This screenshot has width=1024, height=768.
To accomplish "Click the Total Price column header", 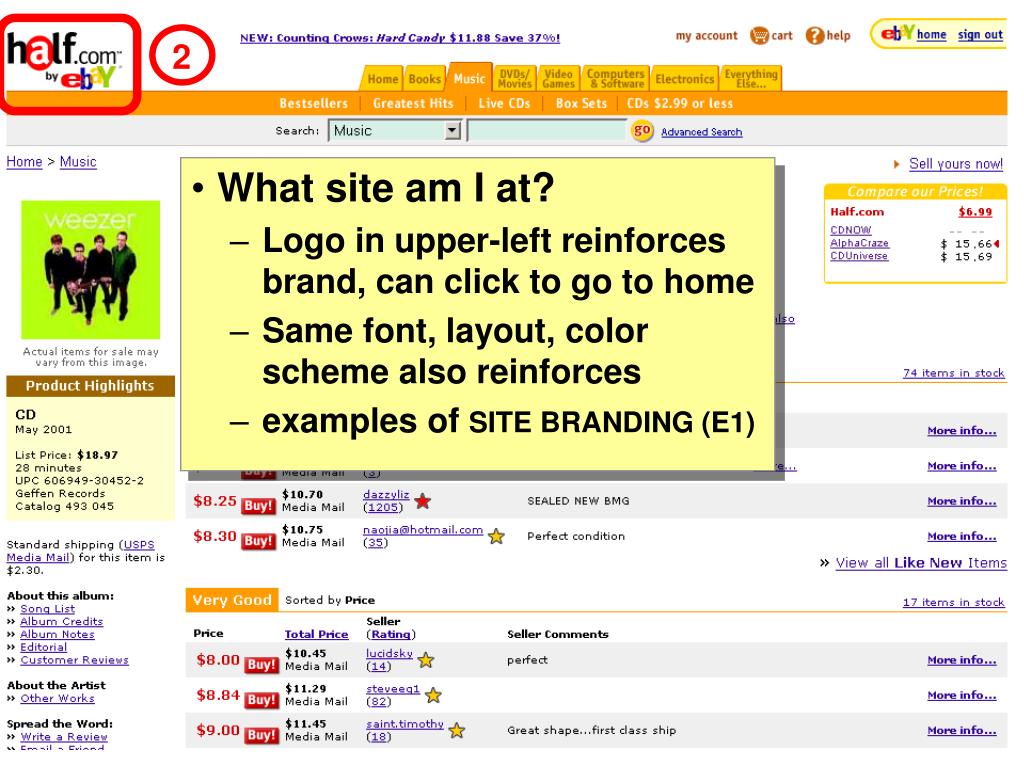I will pyautogui.click(x=316, y=634).
